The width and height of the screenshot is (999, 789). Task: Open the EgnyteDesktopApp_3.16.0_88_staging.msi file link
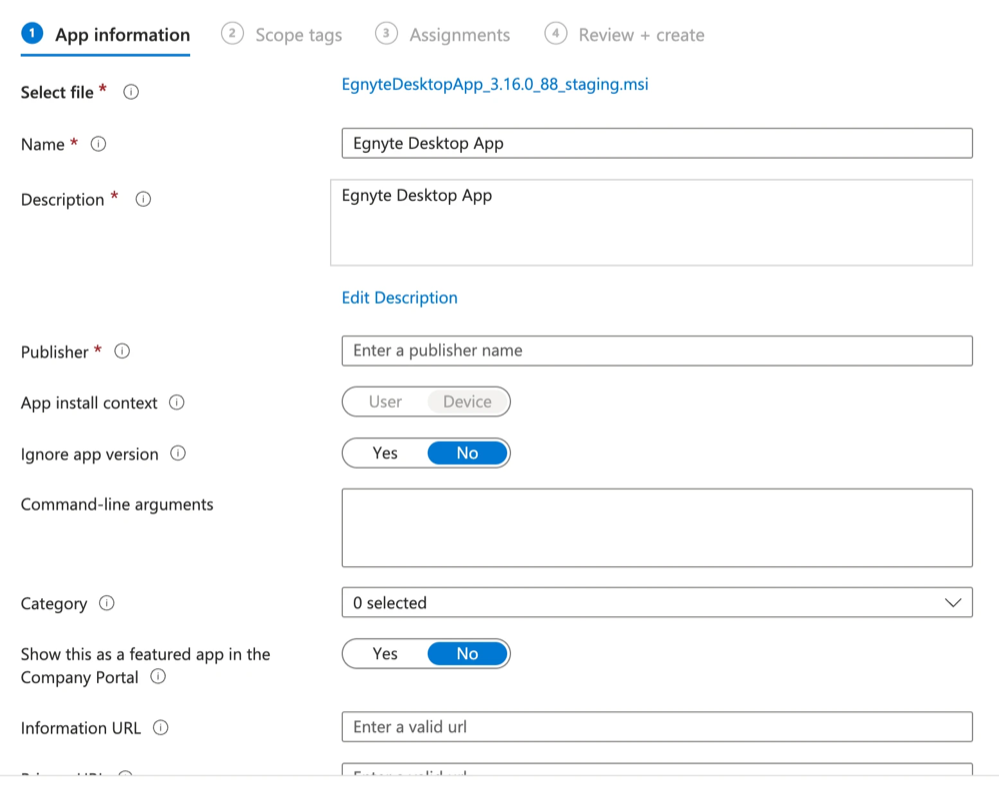[495, 84]
